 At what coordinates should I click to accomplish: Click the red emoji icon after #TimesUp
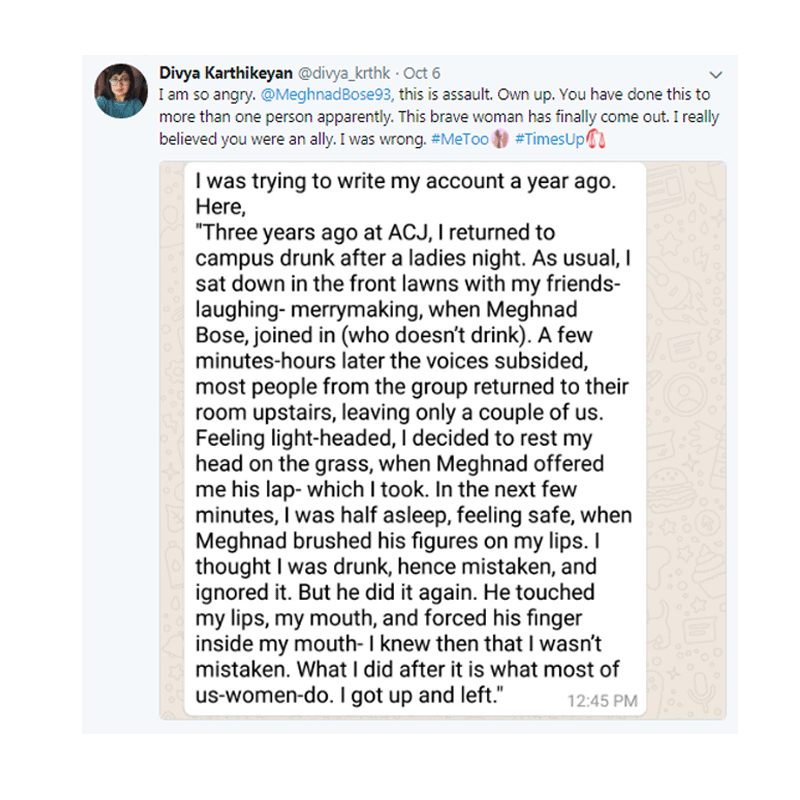point(595,139)
